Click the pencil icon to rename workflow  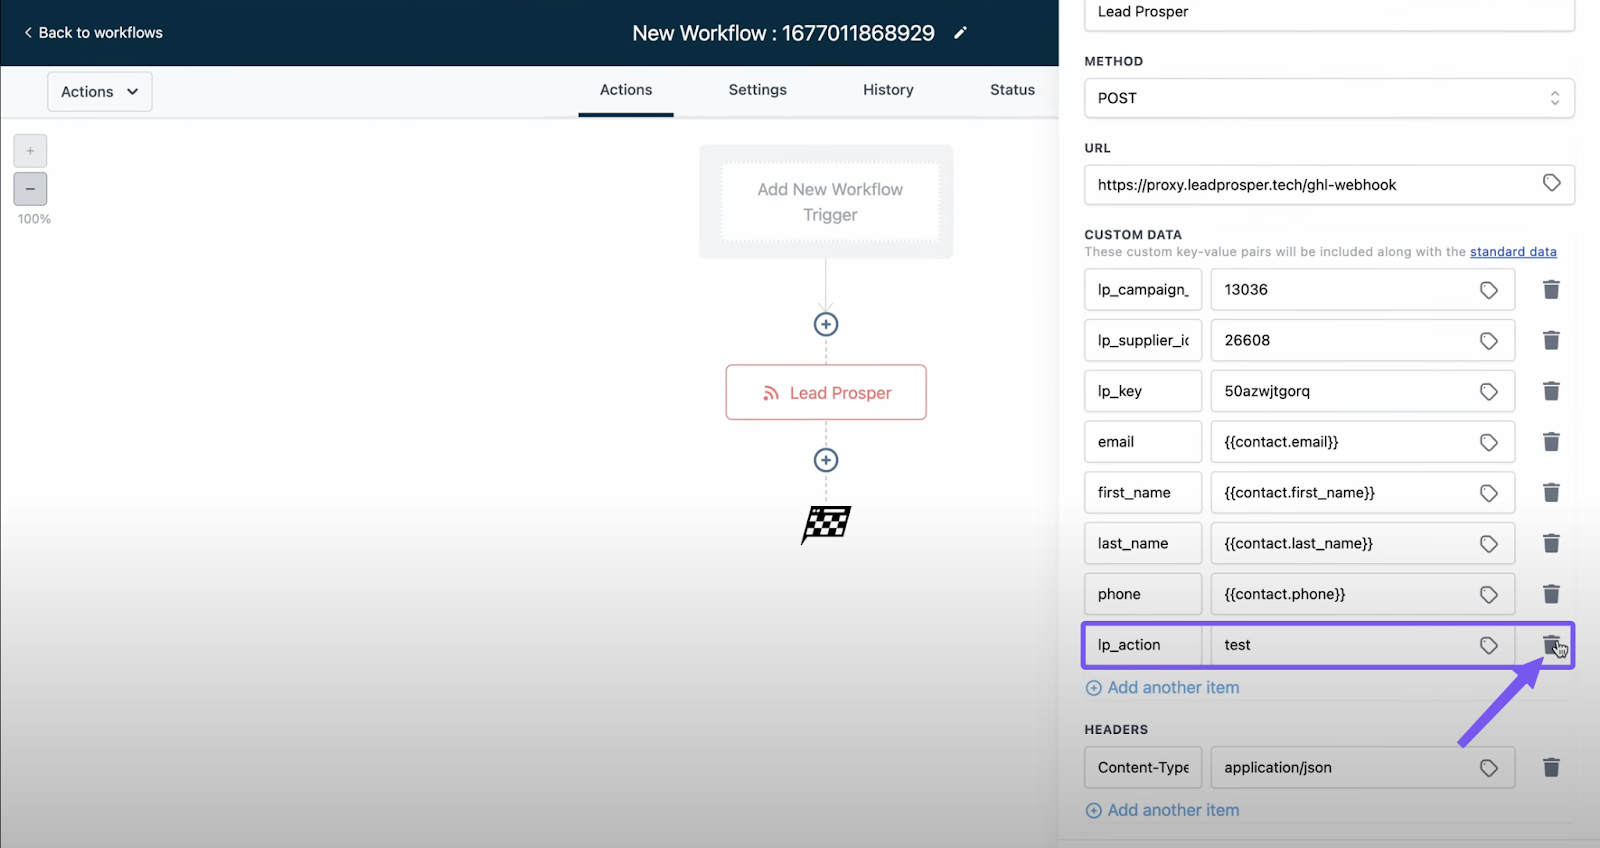coord(960,33)
